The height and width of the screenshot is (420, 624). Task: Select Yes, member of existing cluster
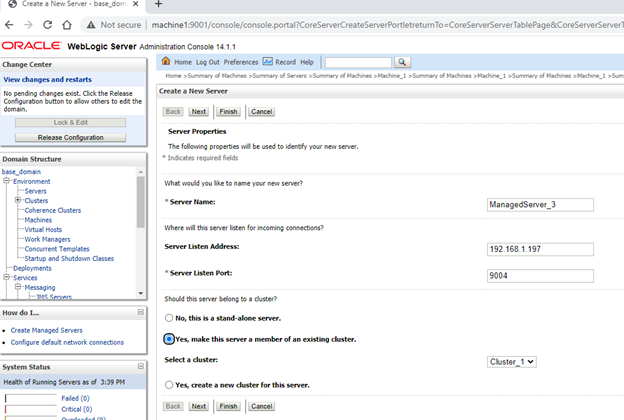(169, 339)
